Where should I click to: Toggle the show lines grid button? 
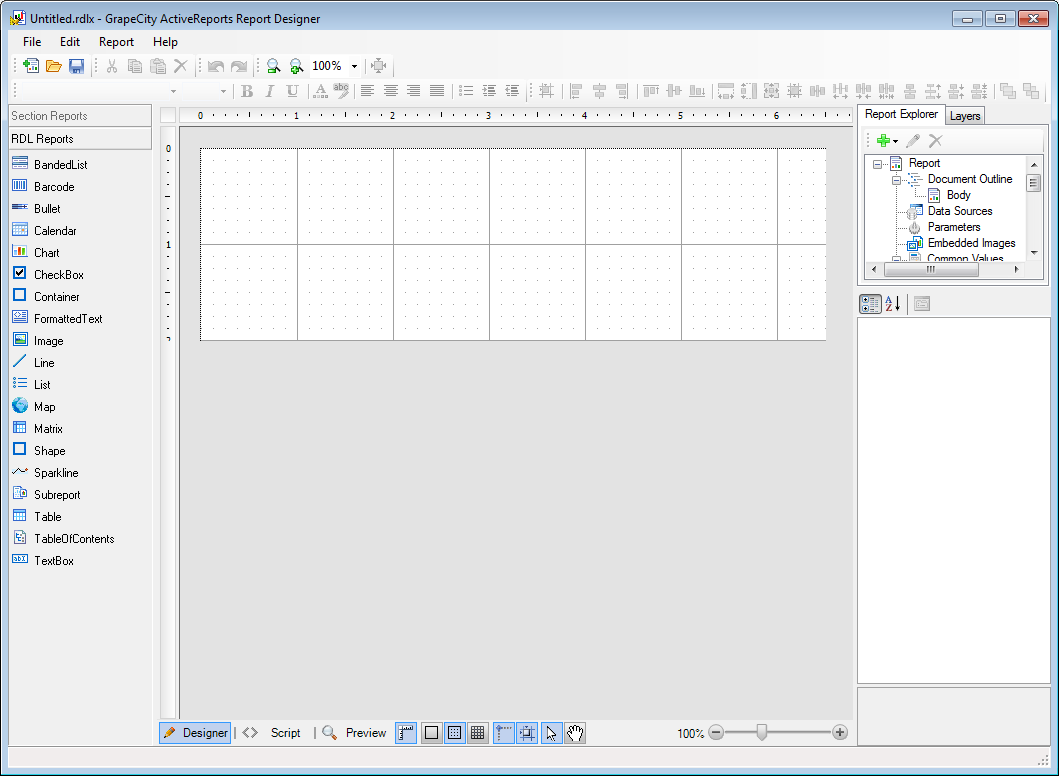pos(477,733)
